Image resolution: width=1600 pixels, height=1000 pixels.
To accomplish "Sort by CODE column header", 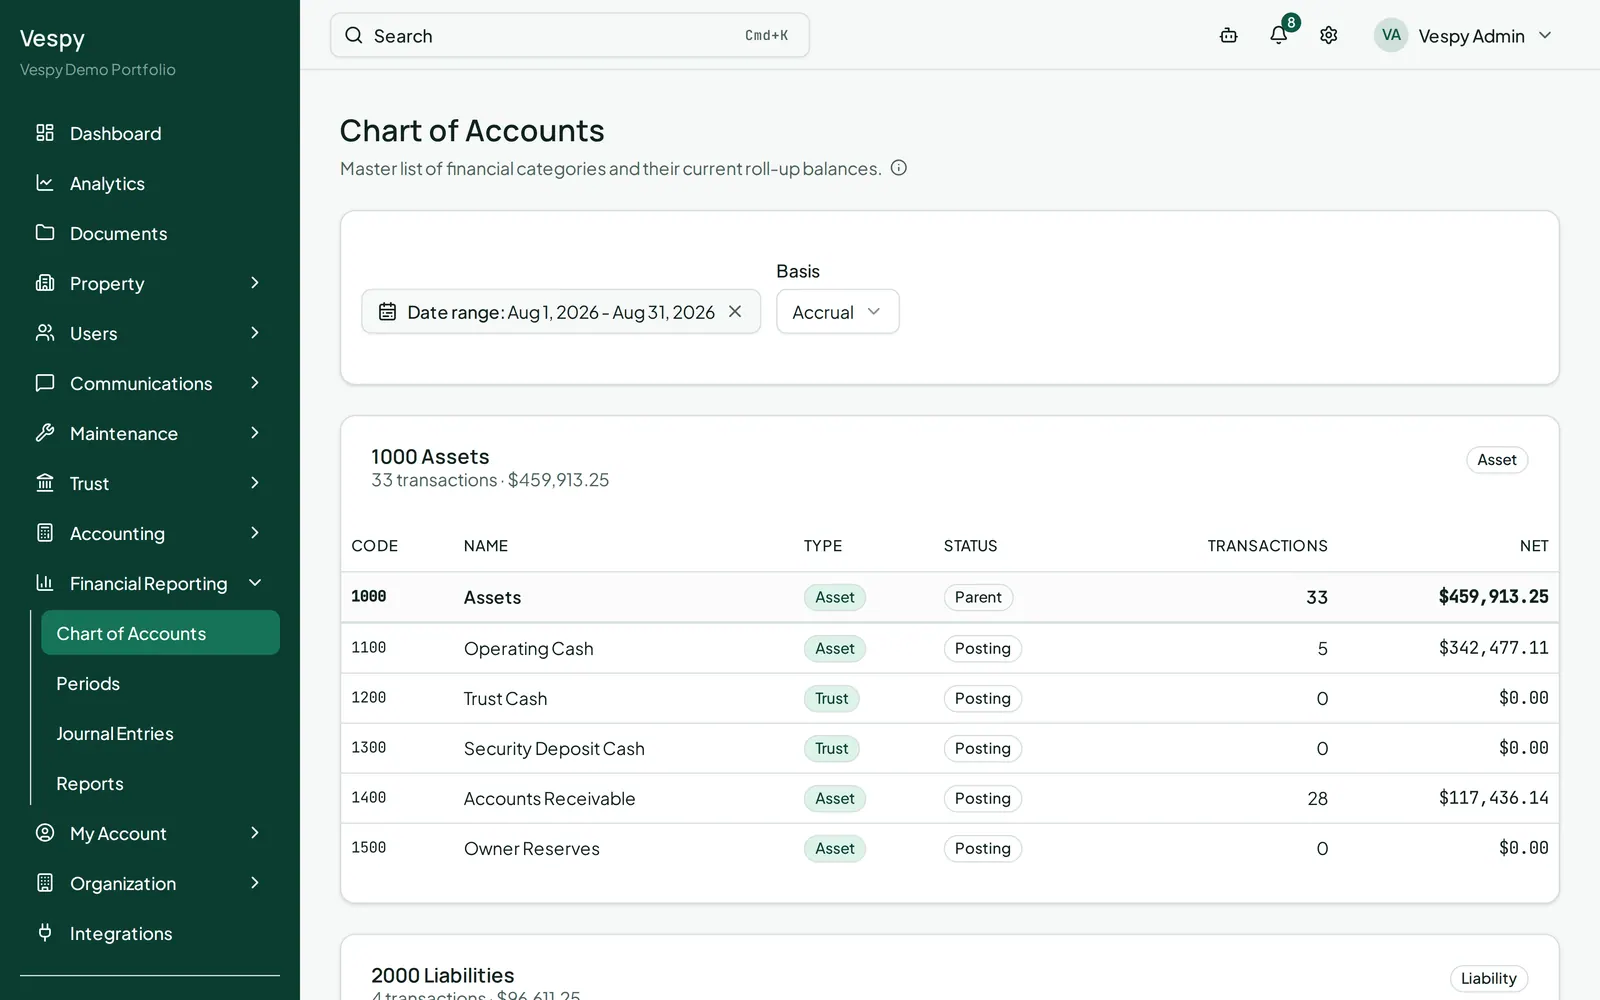I will point(375,546).
